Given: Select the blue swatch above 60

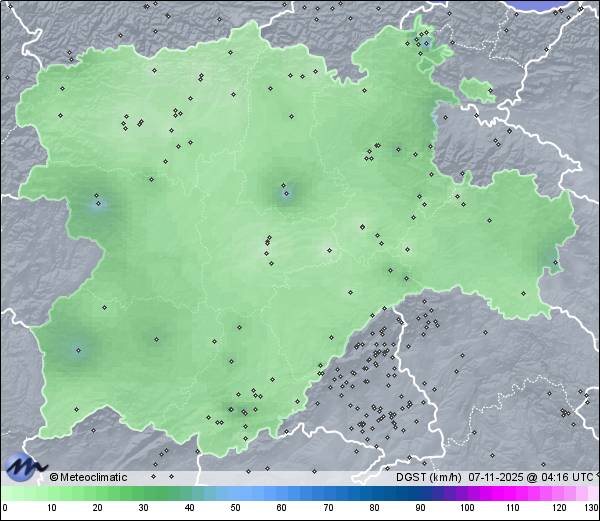Looking at the screenshot, I should tap(281, 493).
